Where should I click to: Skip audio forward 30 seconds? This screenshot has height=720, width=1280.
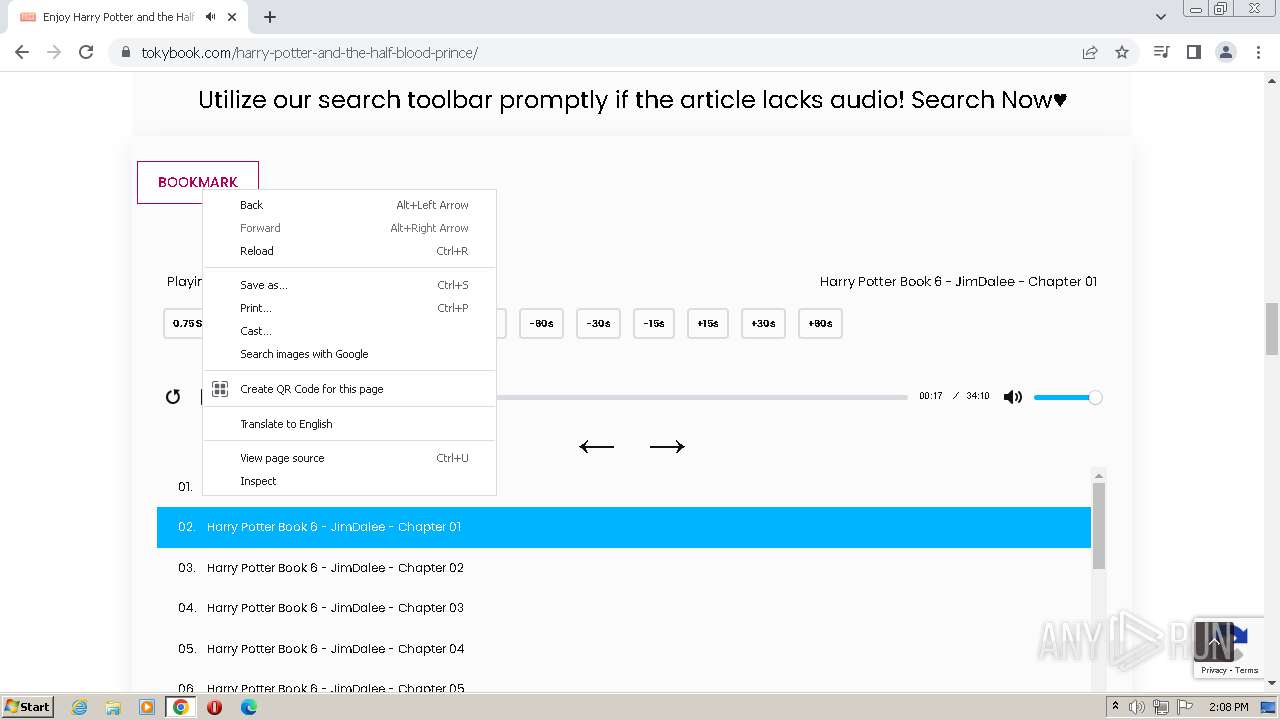pos(763,323)
